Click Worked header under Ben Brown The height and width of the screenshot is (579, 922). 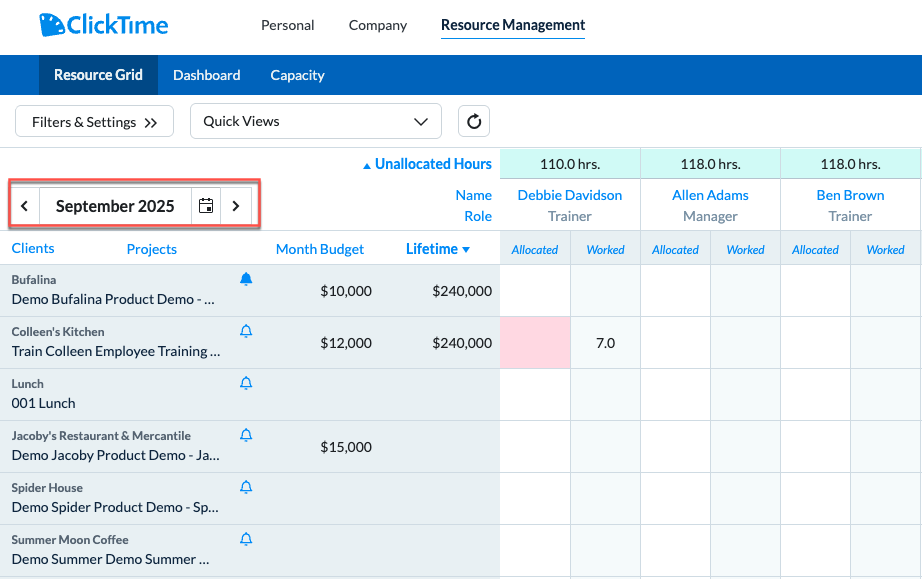tap(886, 250)
